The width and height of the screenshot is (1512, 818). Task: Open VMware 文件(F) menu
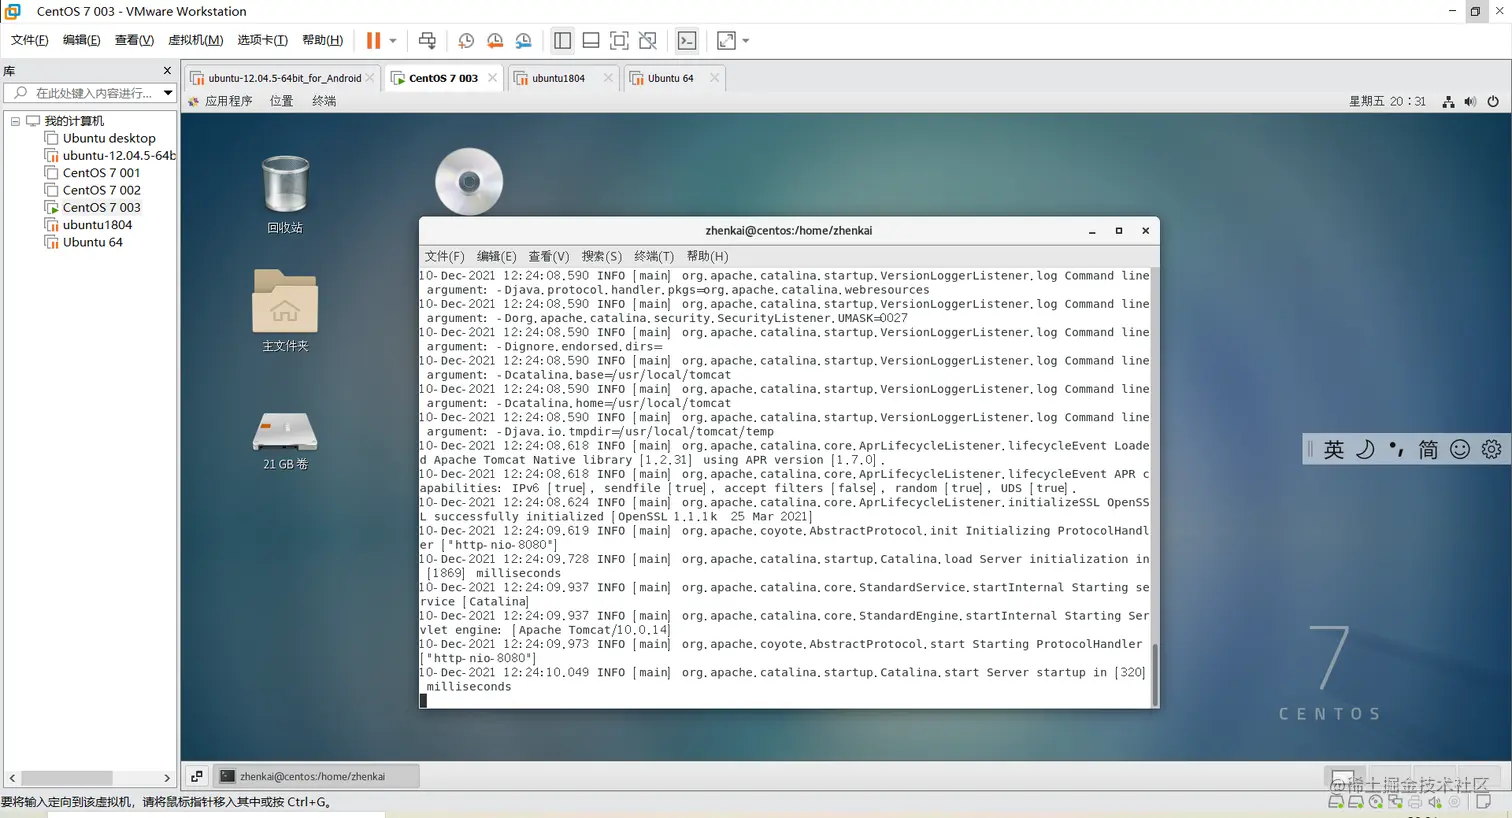click(x=29, y=40)
